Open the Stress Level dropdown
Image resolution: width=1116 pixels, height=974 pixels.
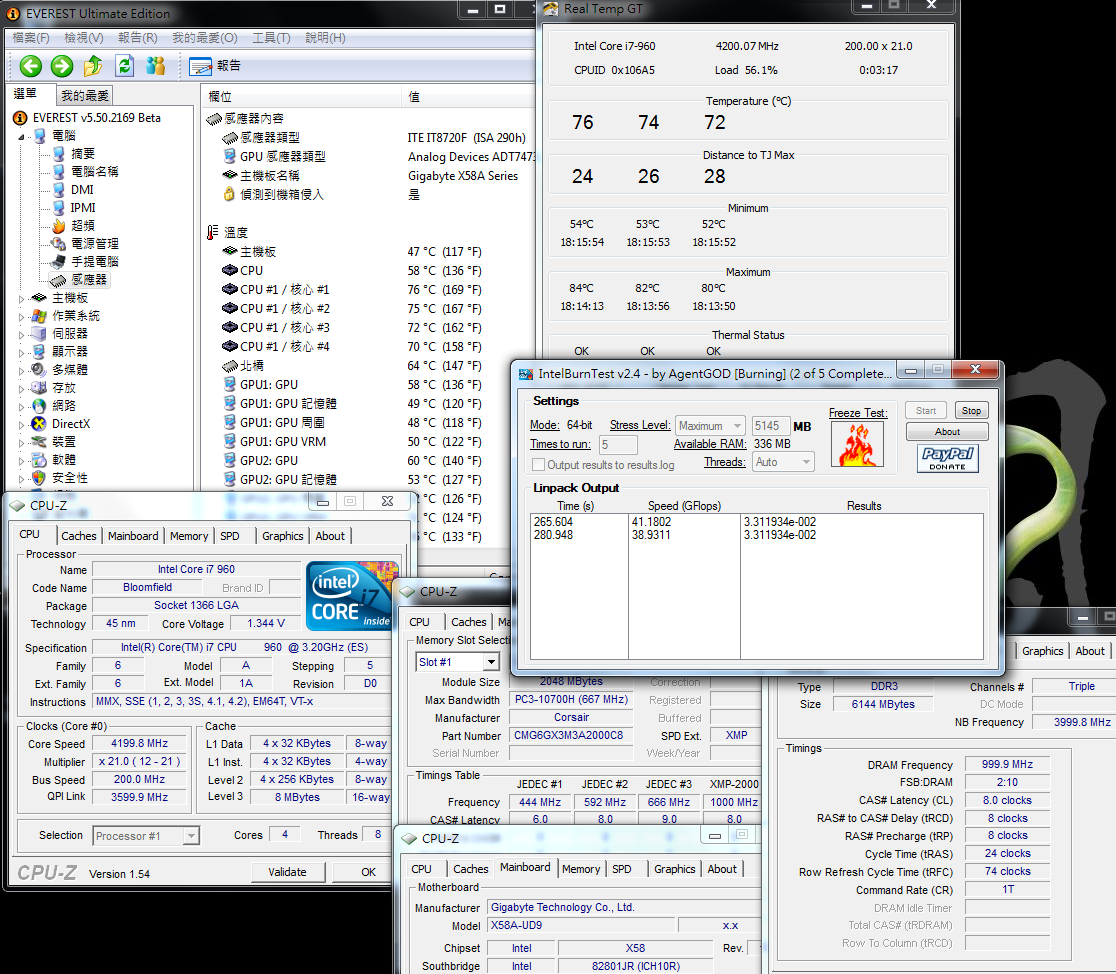tap(710, 426)
